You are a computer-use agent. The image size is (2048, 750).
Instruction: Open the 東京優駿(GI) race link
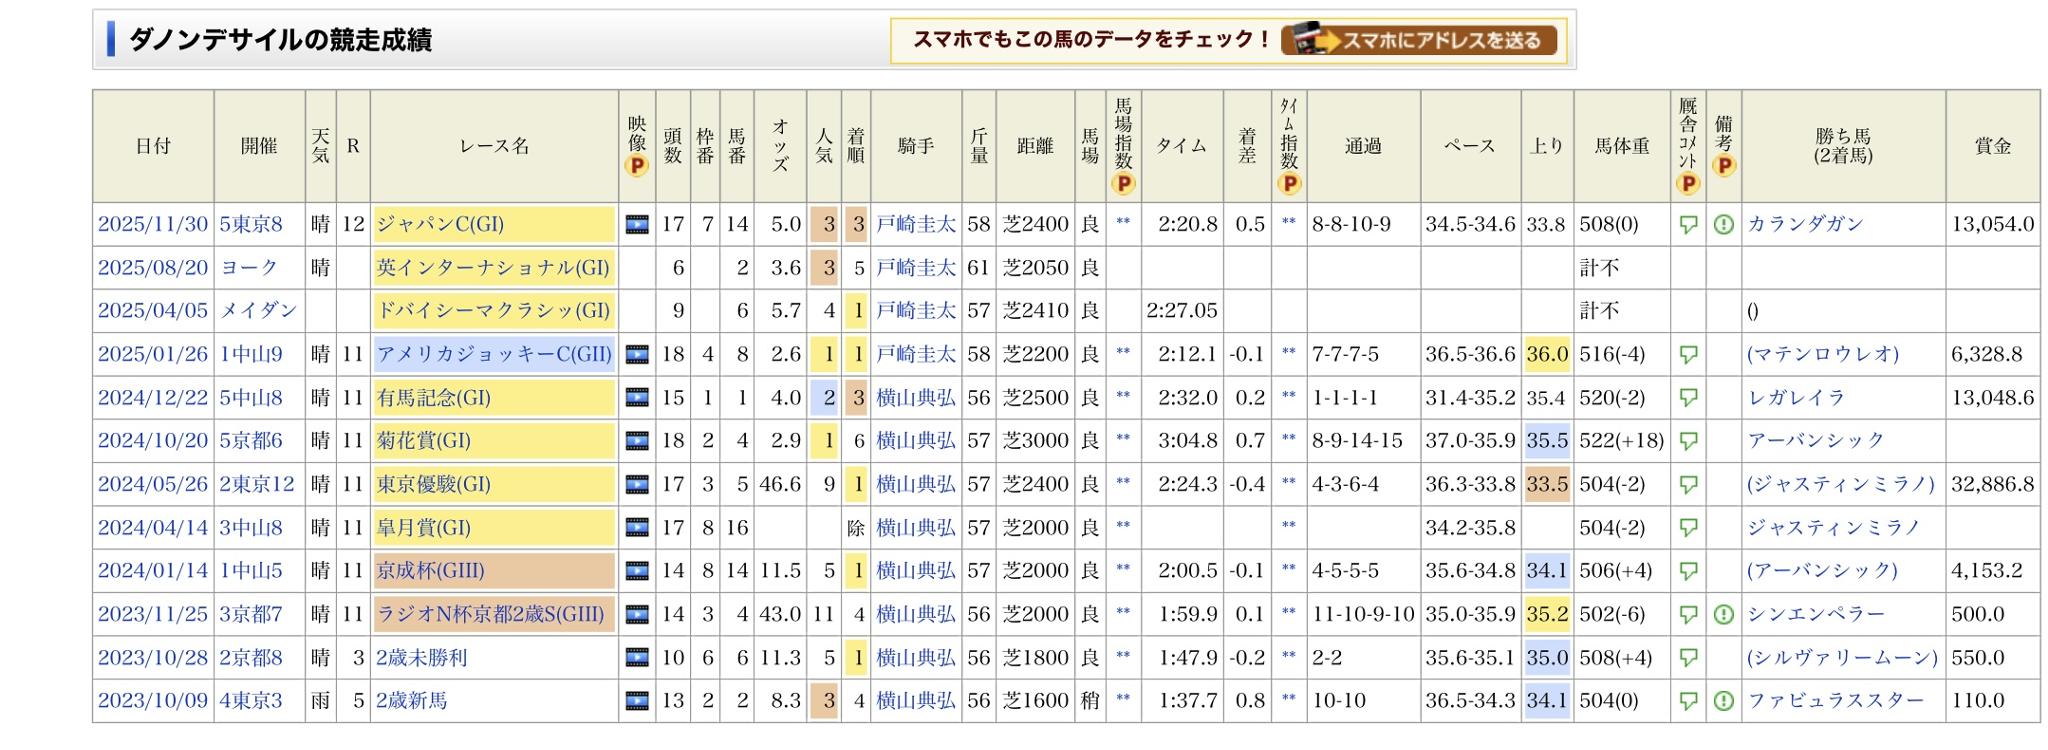[433, 484]
